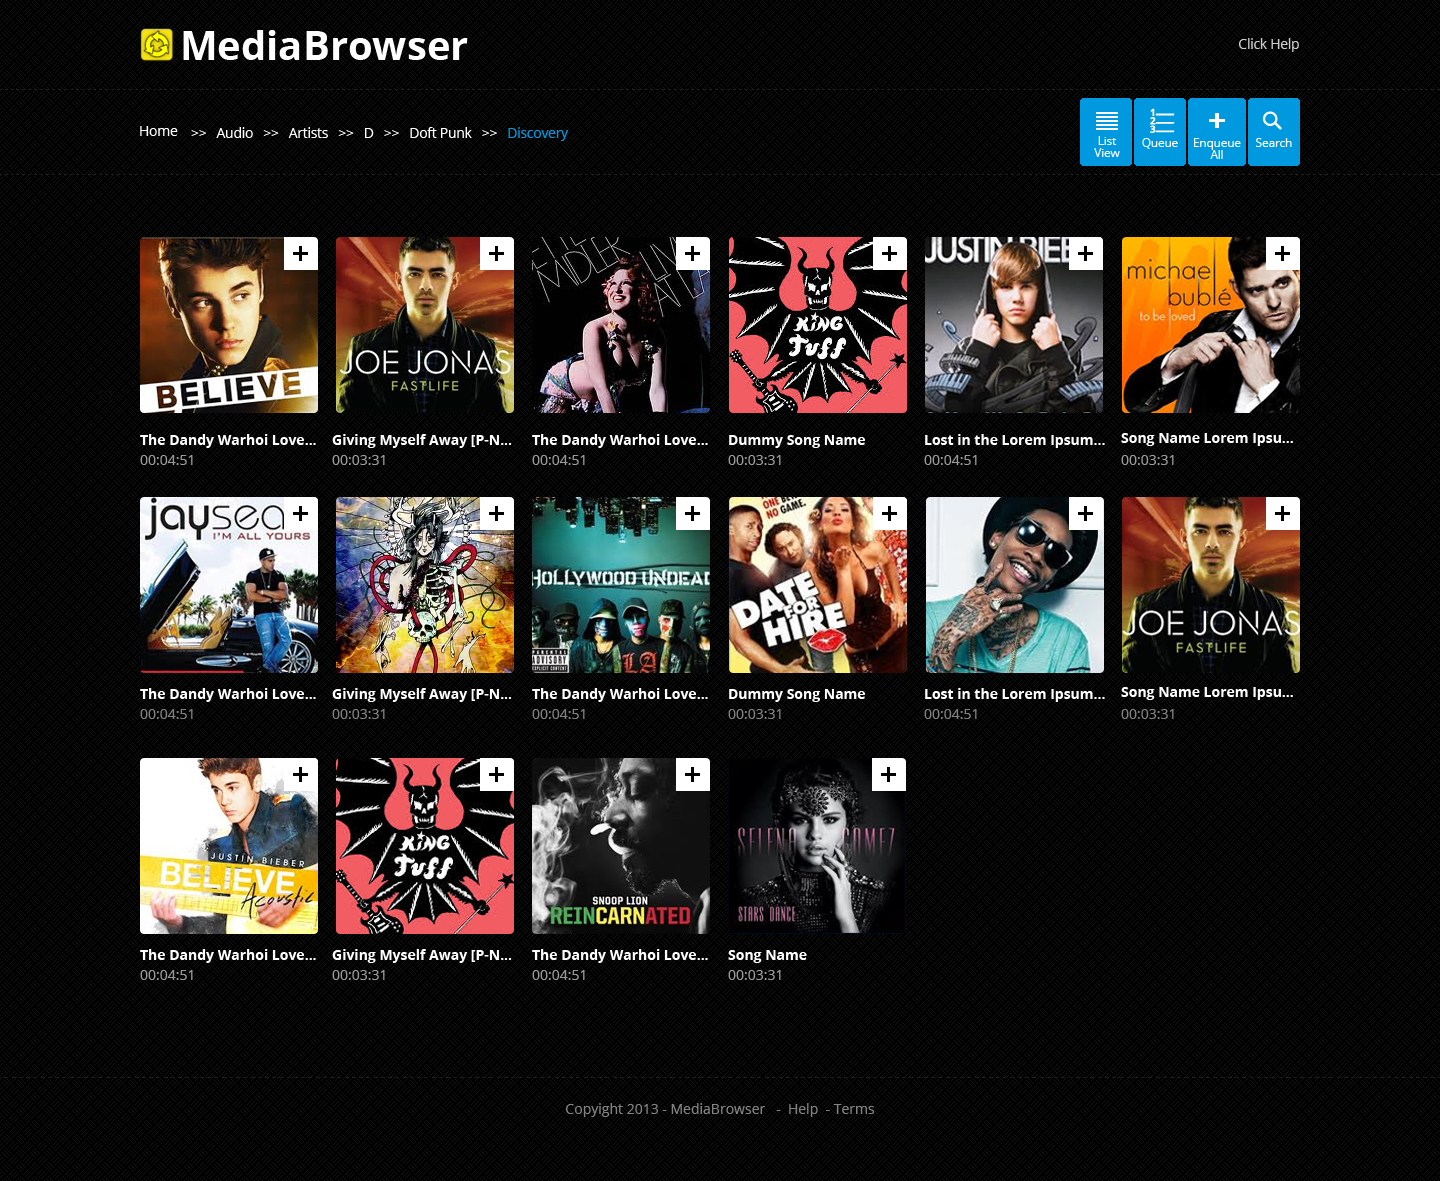Click plus on the Snoop Lion Reincarnated cover
Image resolution: width=1440 pixels, height=1181 pixels.
point(693,775)
